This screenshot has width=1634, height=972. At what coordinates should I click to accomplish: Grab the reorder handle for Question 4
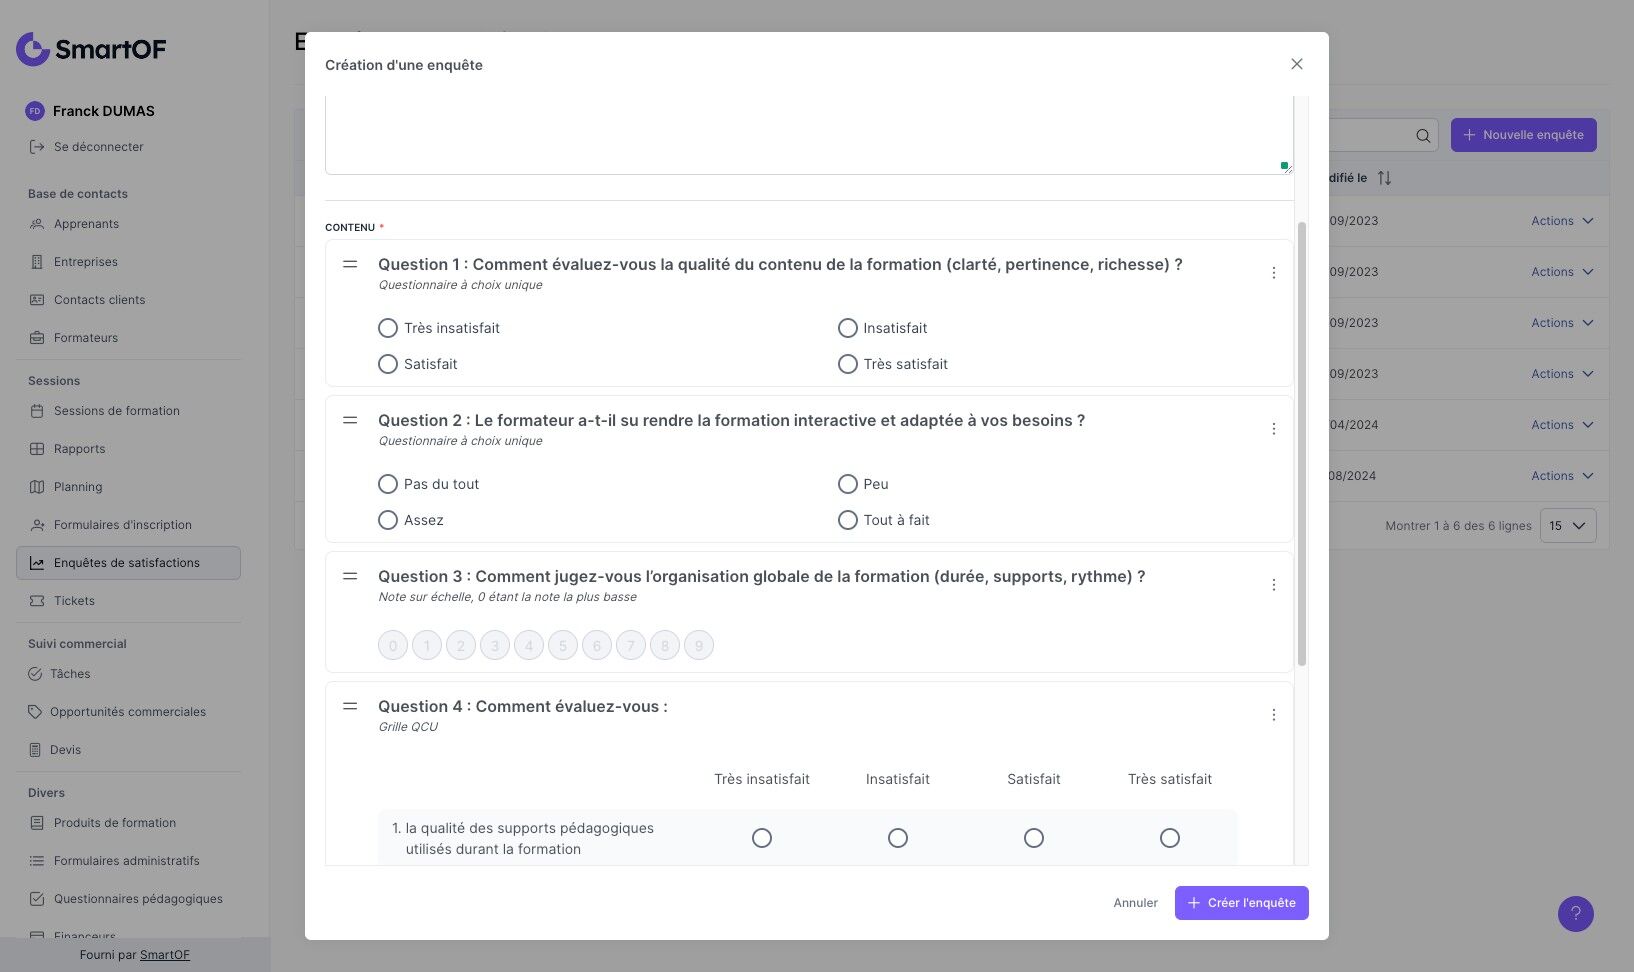(350, 706)
